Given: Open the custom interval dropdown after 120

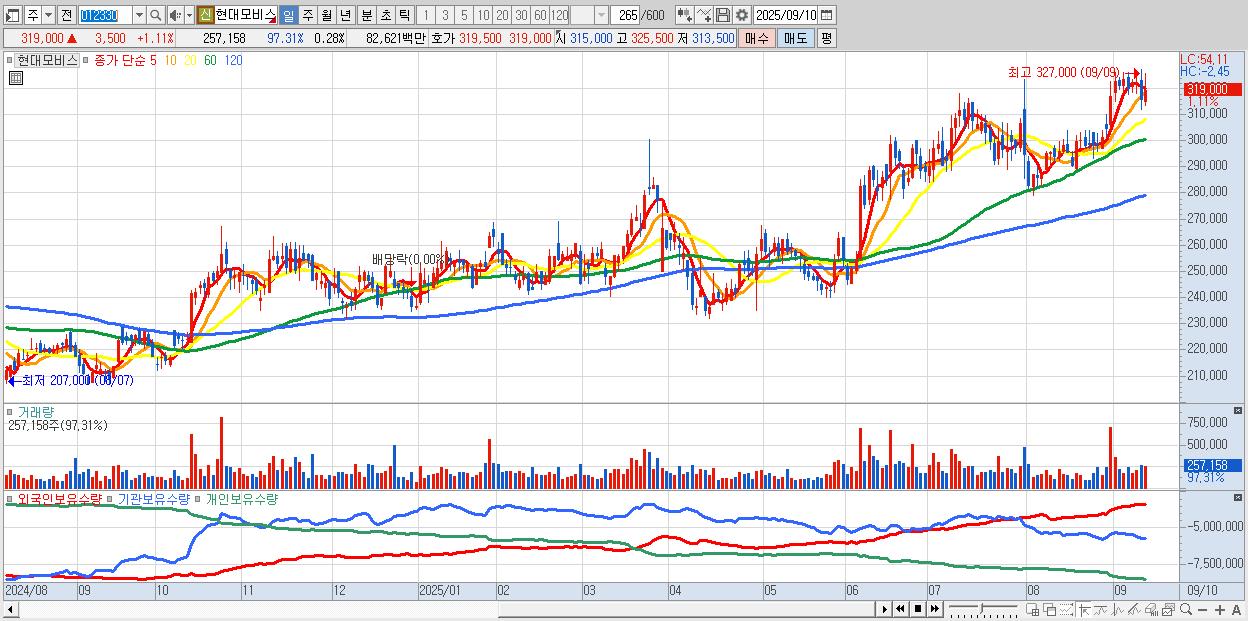Looking at the screenshot, I should coord(601,15).
